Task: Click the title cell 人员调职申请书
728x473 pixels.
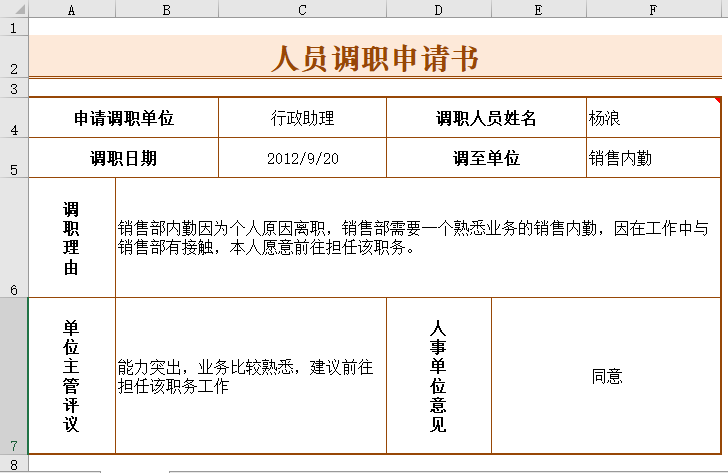Action: (x=374, y=59)
